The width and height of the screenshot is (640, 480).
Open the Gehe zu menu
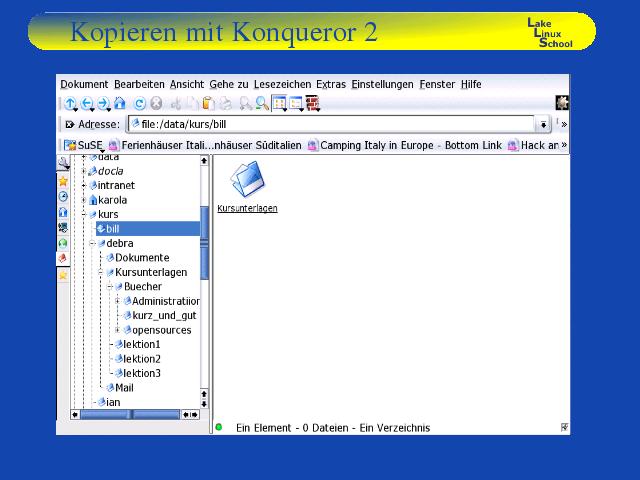pyautogui.click(x=229, y=84)
